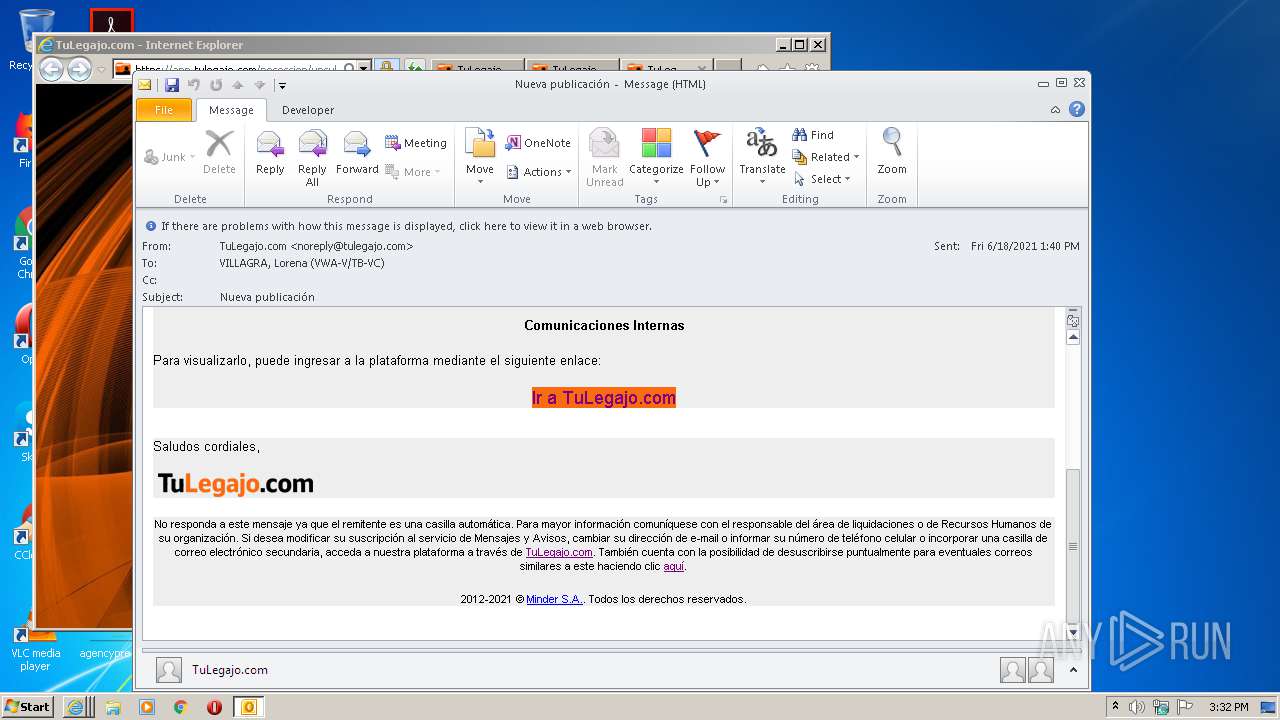Click the message body scrollbar thumb
The width and height of the screenshot is (1280, 720).
pyautogui.click(x=1073, y=545)
